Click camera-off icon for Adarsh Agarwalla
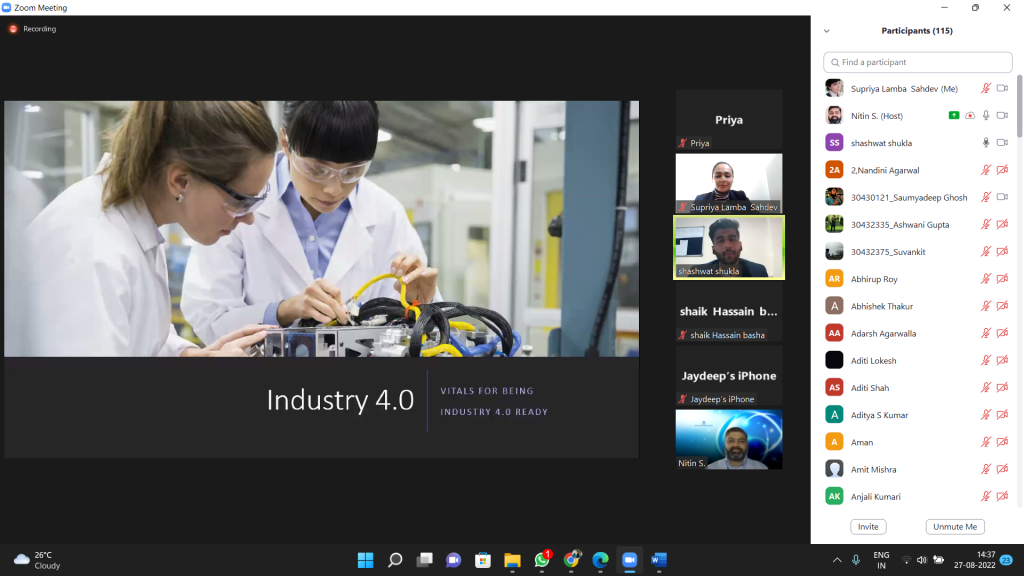1024x576 pixels. point(1002,333)
